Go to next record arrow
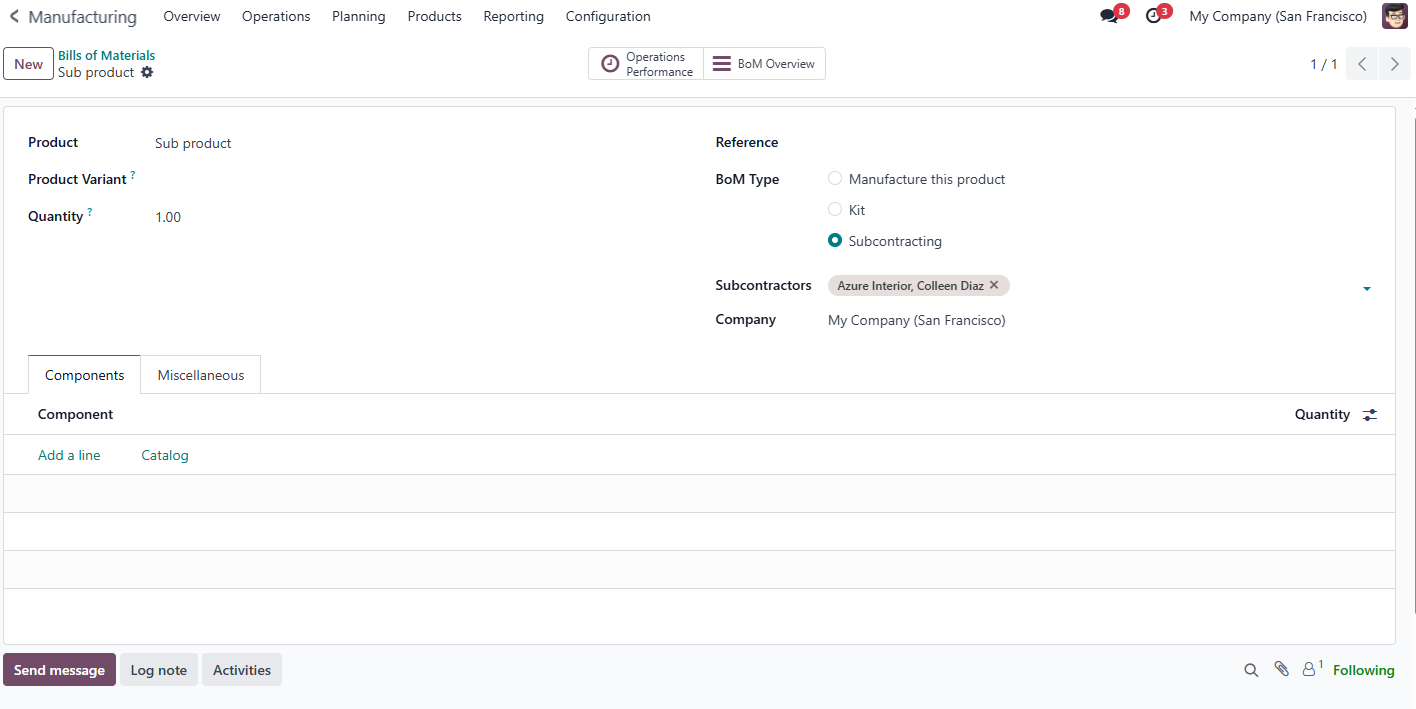The width and height of the screenshot is (1416, 709). pos(1394,64)
